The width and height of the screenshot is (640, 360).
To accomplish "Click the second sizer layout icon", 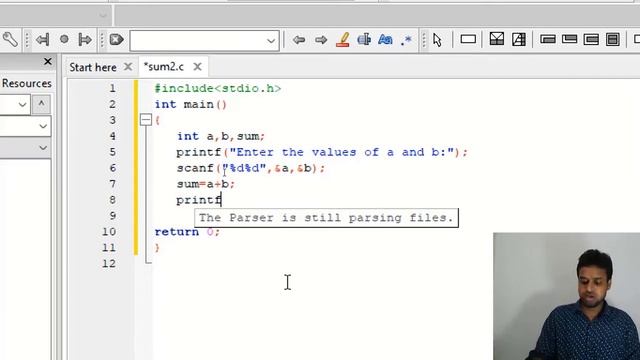I will 569,40.
